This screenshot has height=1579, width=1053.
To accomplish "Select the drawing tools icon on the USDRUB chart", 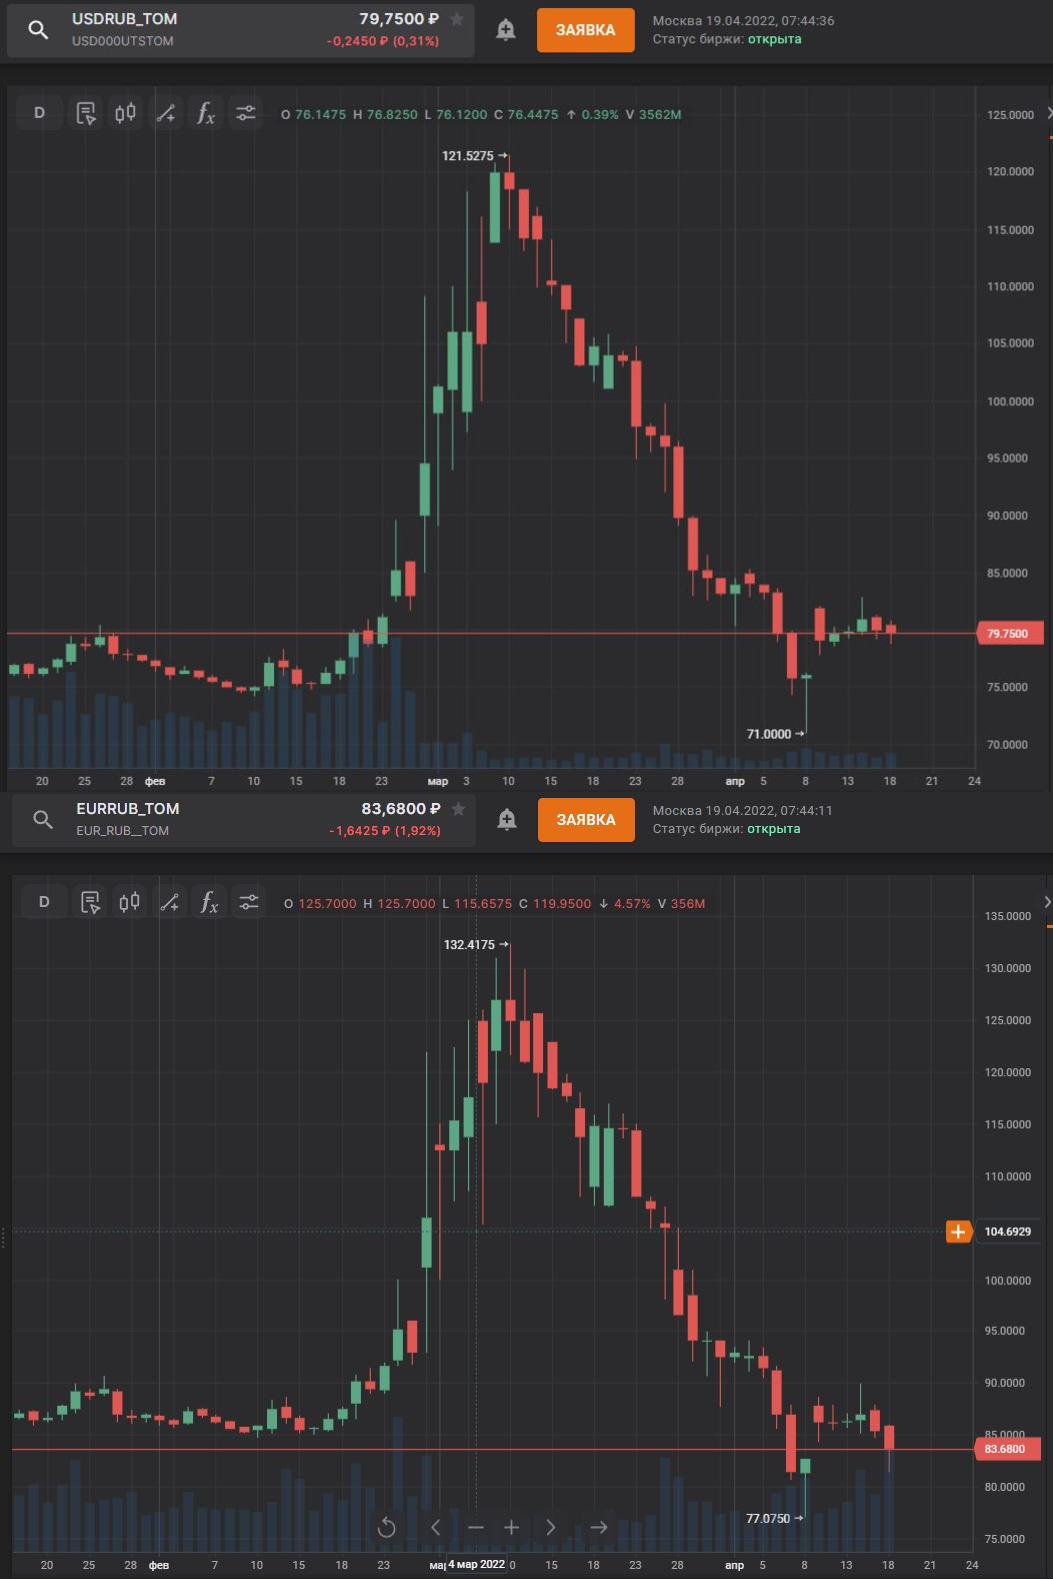I will (x=166, y=113).
